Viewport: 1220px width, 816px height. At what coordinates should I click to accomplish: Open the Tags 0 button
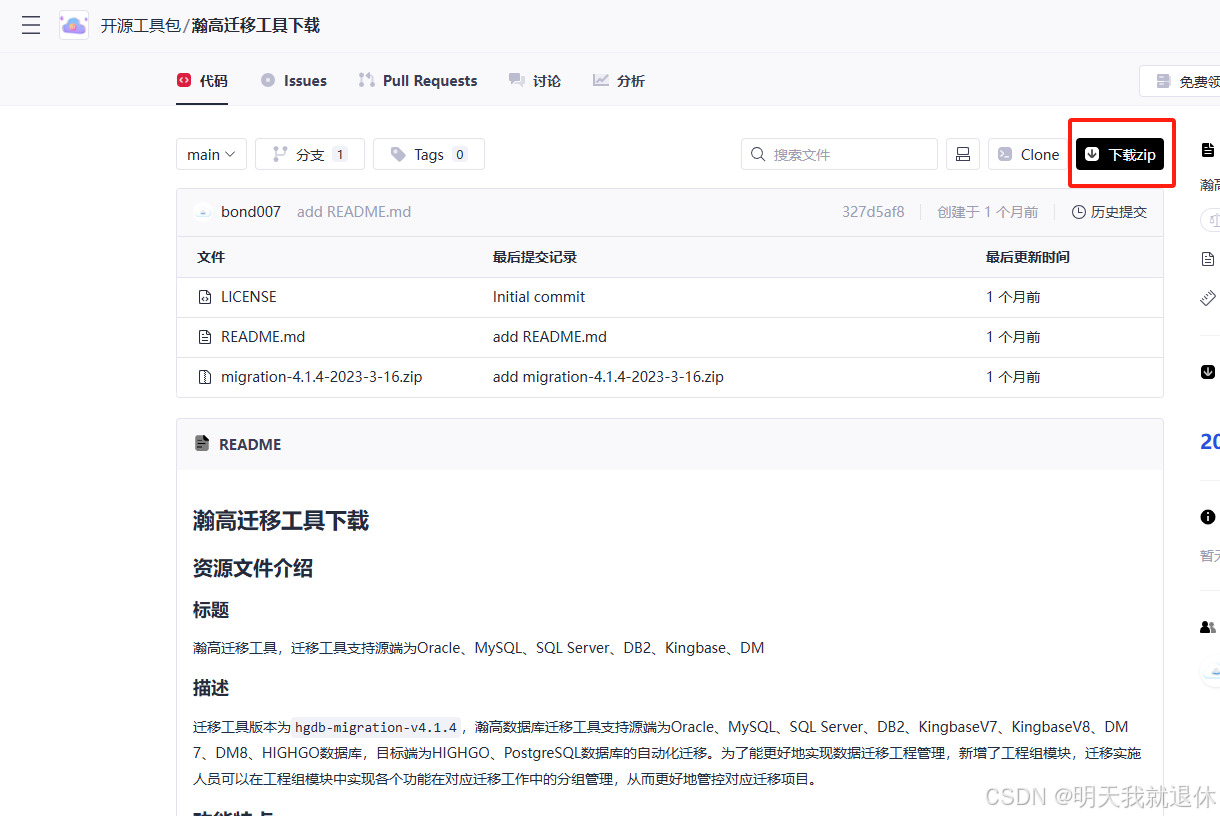pos(429,154)
